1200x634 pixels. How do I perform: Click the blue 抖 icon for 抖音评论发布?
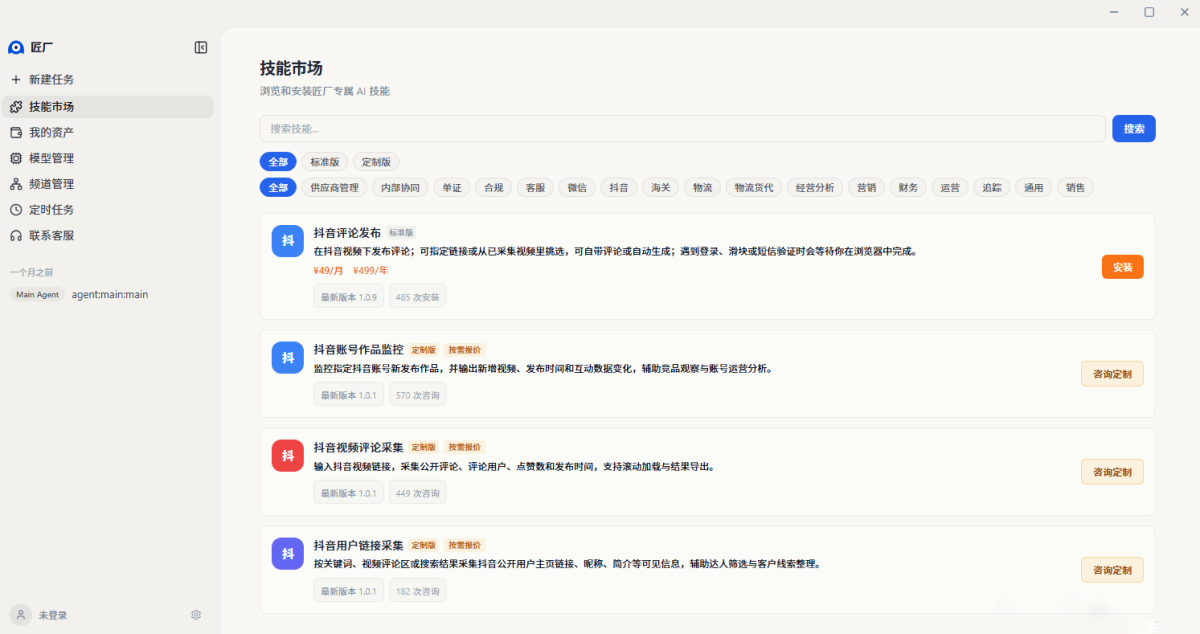(288, 241)
